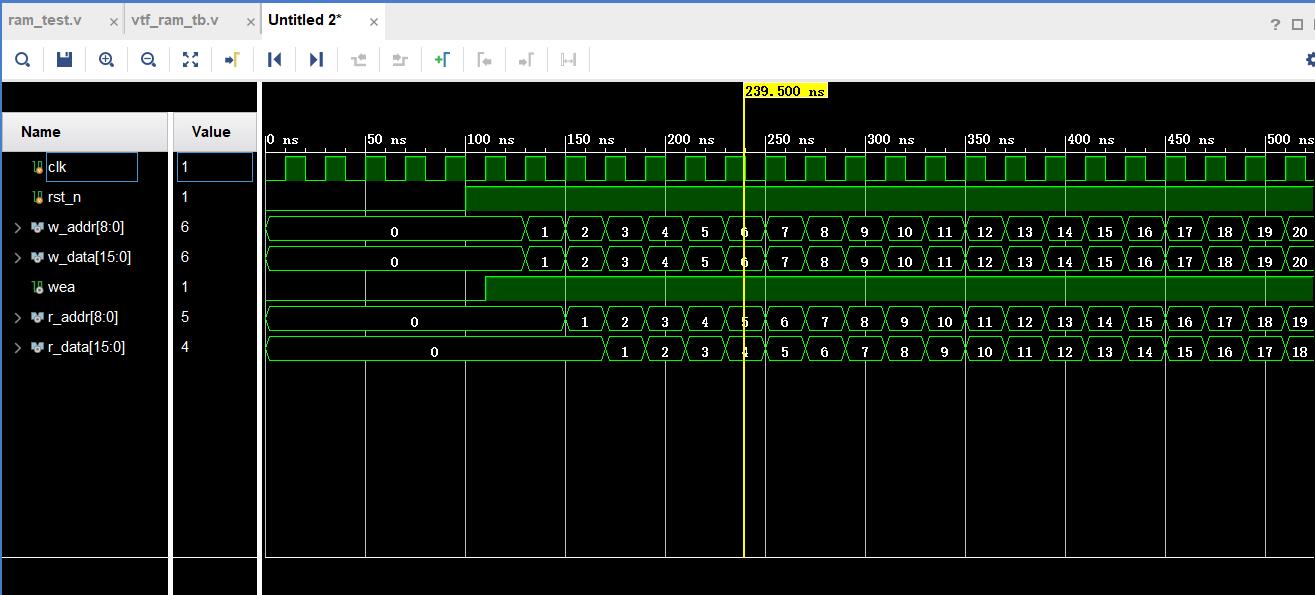Go to the next marker
The width and height of the screenshot is (1315, 595).
click(x=526, y=60)
